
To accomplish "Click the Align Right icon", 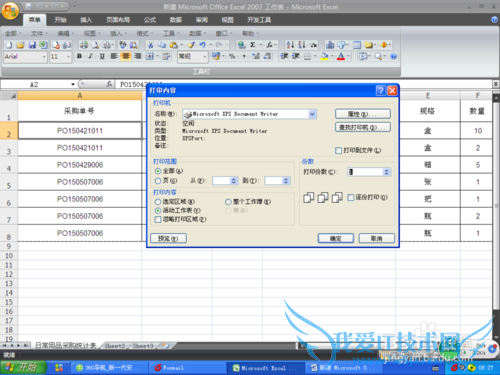I will 137,56.
